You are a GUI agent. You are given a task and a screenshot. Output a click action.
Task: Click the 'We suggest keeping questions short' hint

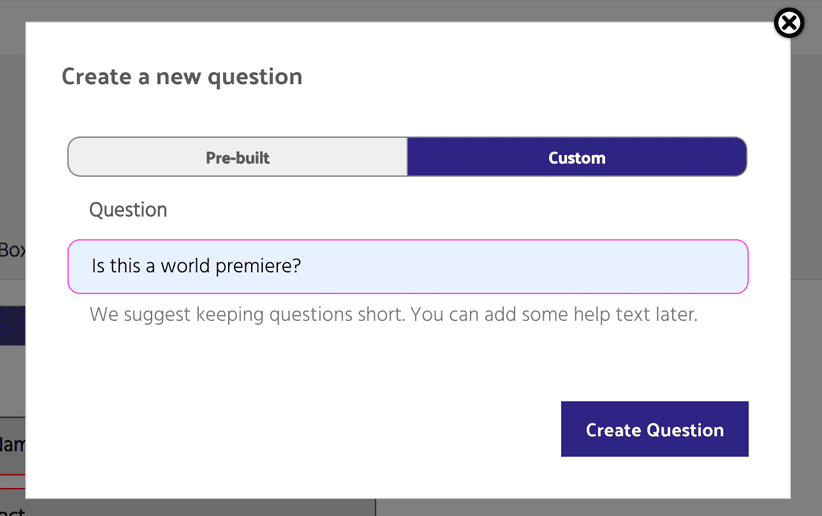(x=393, y=315)
